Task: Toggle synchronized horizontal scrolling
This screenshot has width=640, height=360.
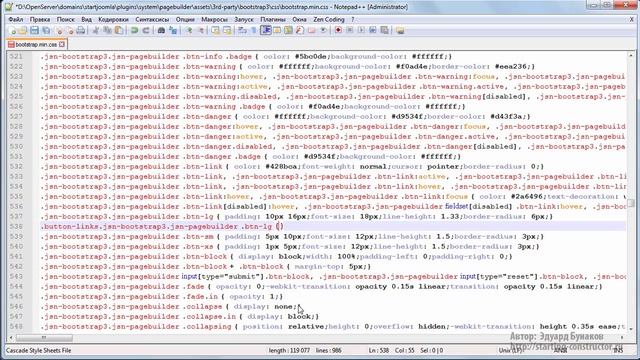Action: 227,31
